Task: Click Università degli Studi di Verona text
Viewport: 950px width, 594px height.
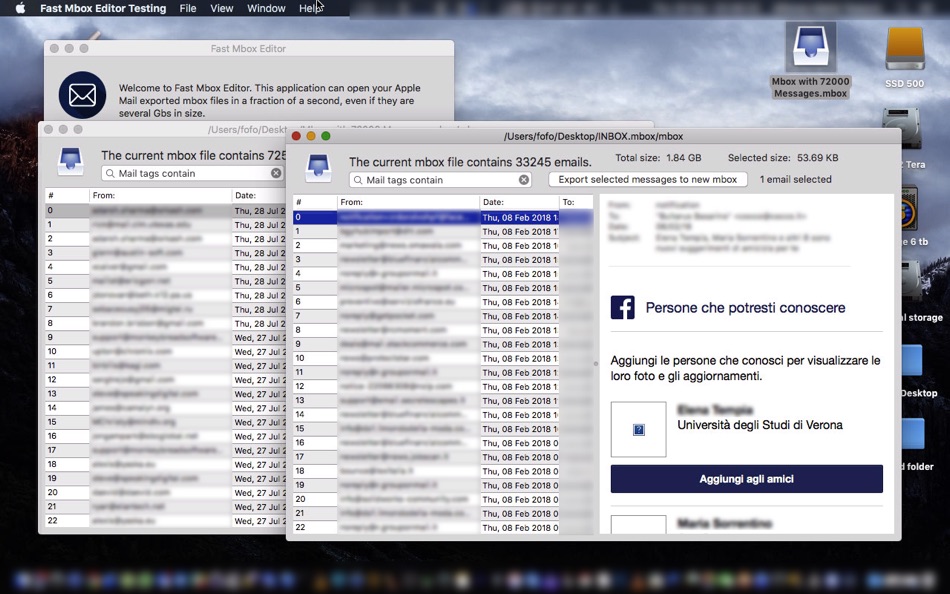Action: pyautogui.click(x=760, y=425)
